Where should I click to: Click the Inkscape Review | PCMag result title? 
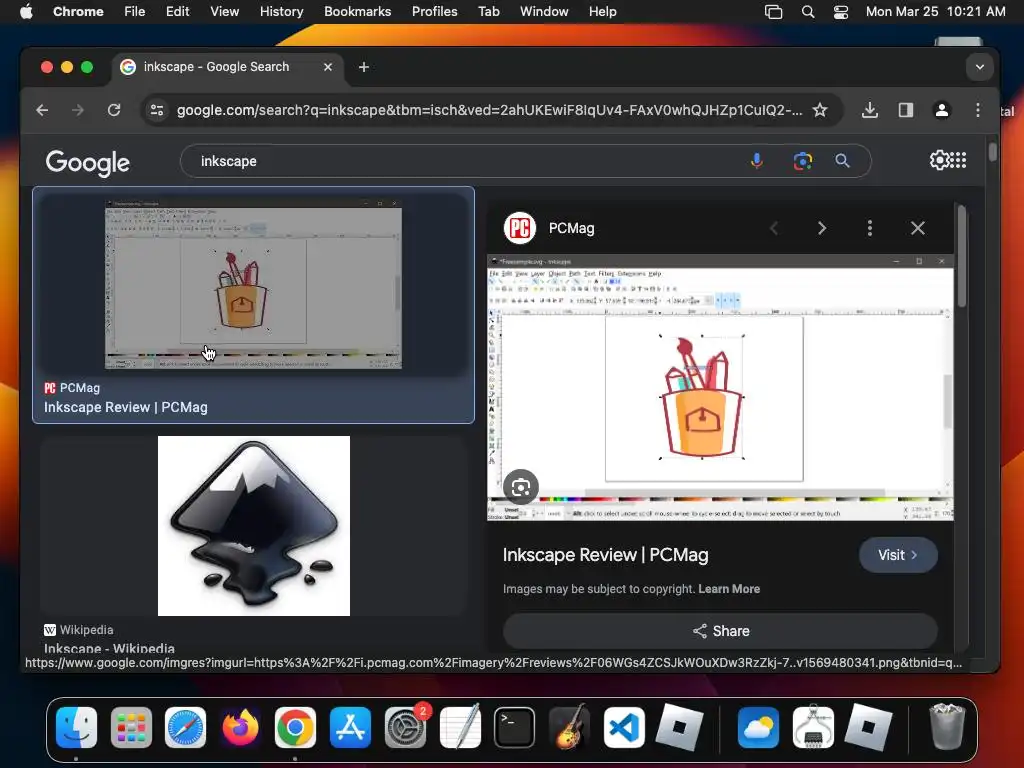click(x=125, y=407)
